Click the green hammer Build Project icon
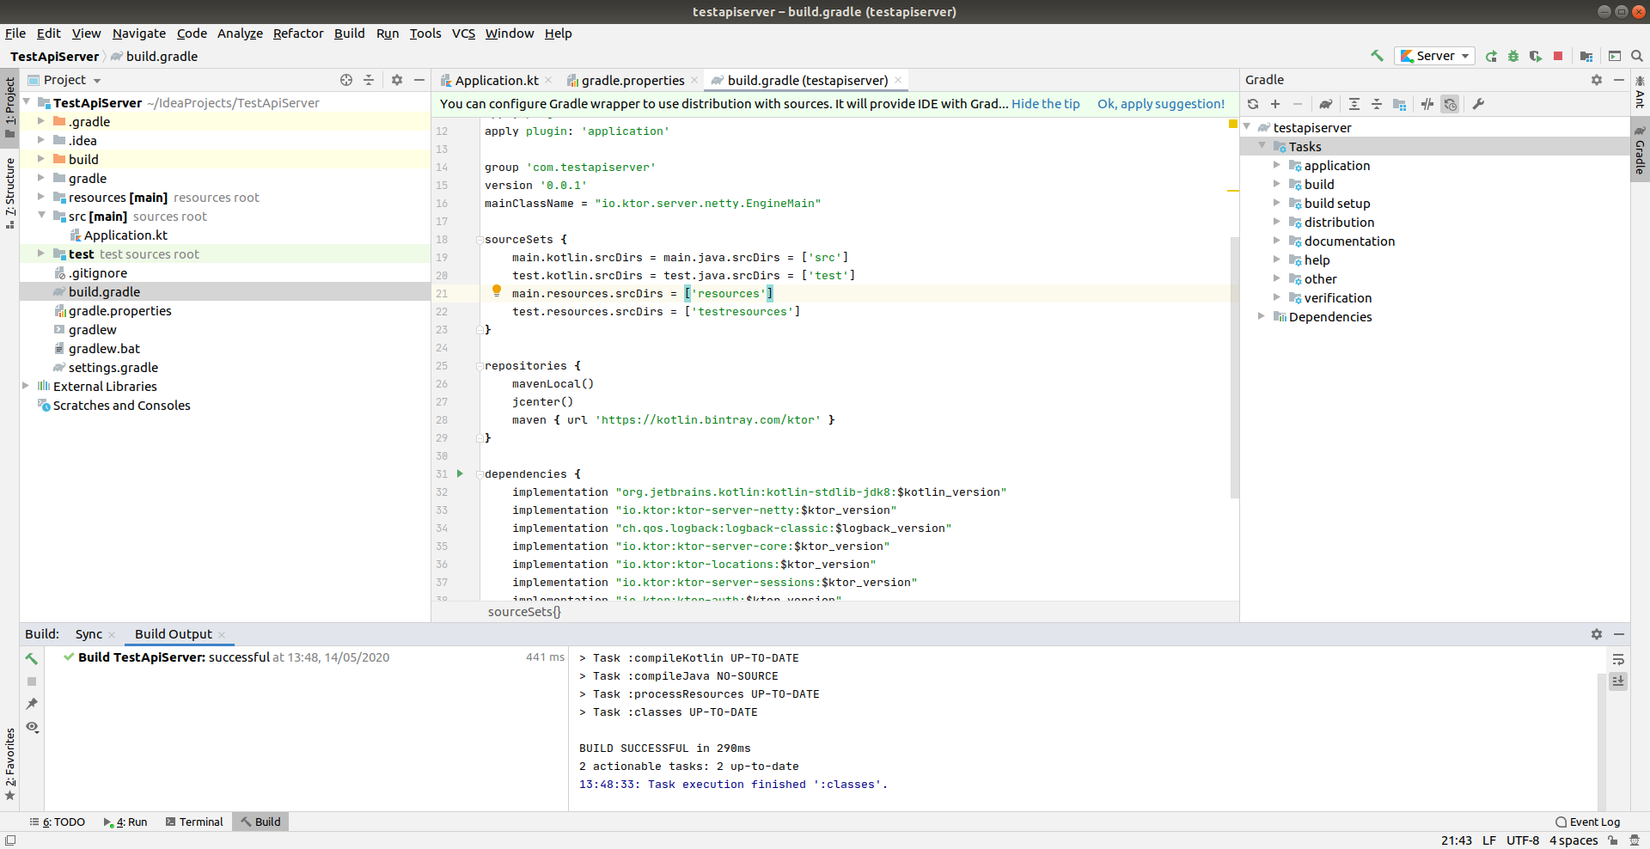This screenshot has height=849, width=1650. pos(1377,56)
